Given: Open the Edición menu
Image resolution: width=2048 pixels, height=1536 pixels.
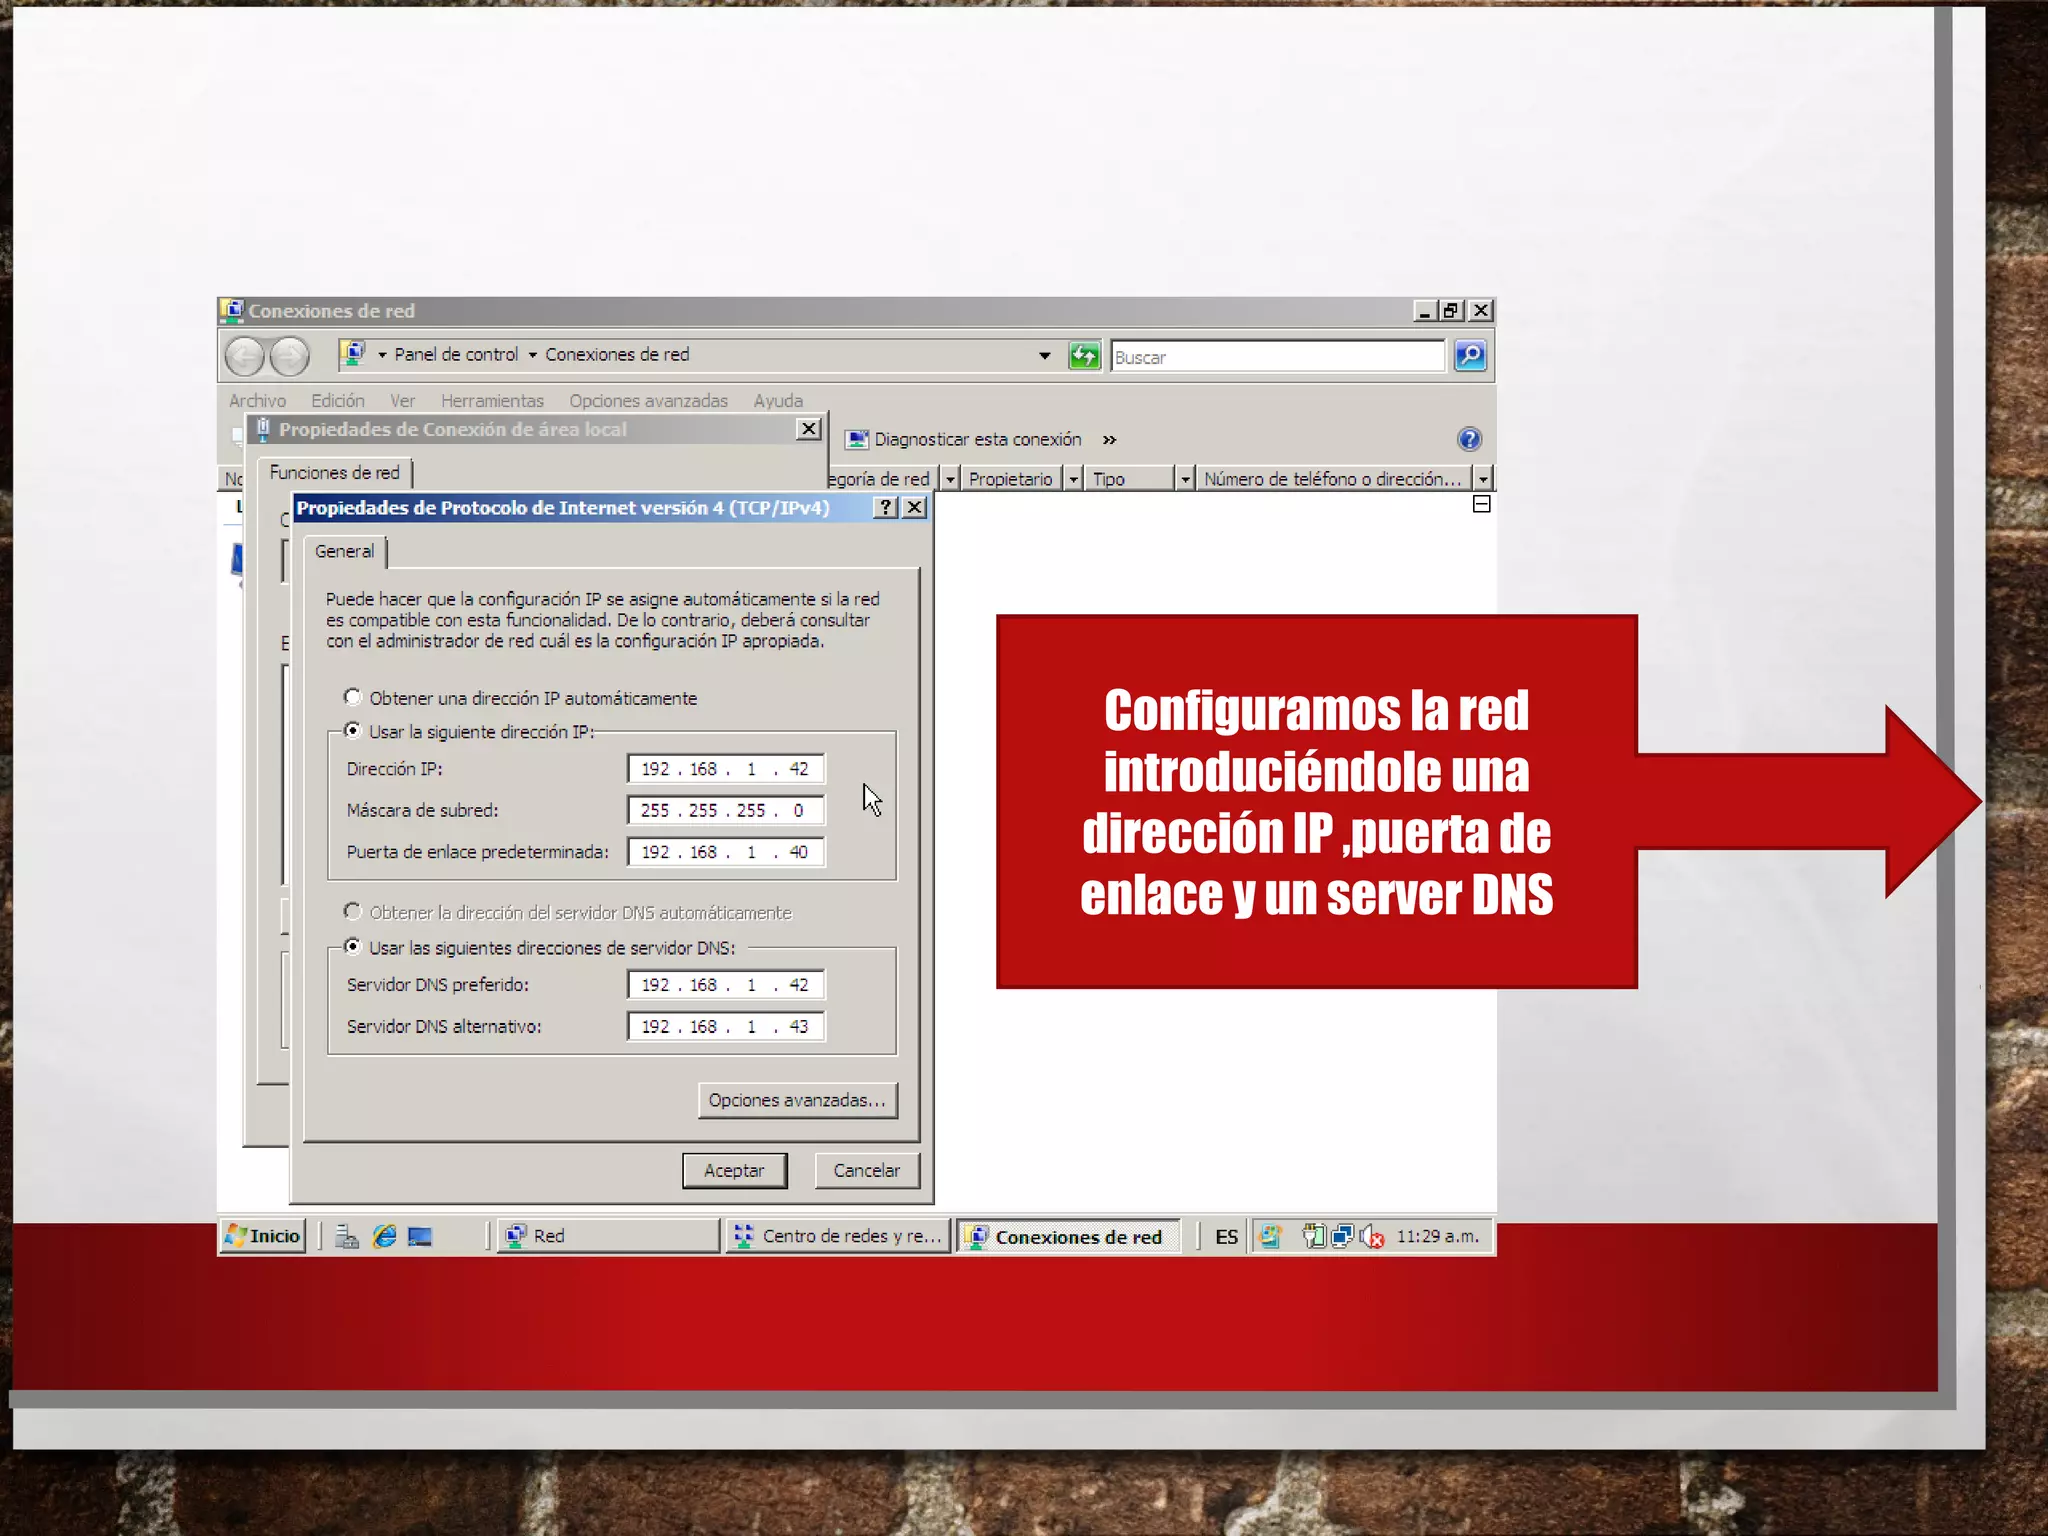Looking at the screenshot, I should (x=338, y=401).
